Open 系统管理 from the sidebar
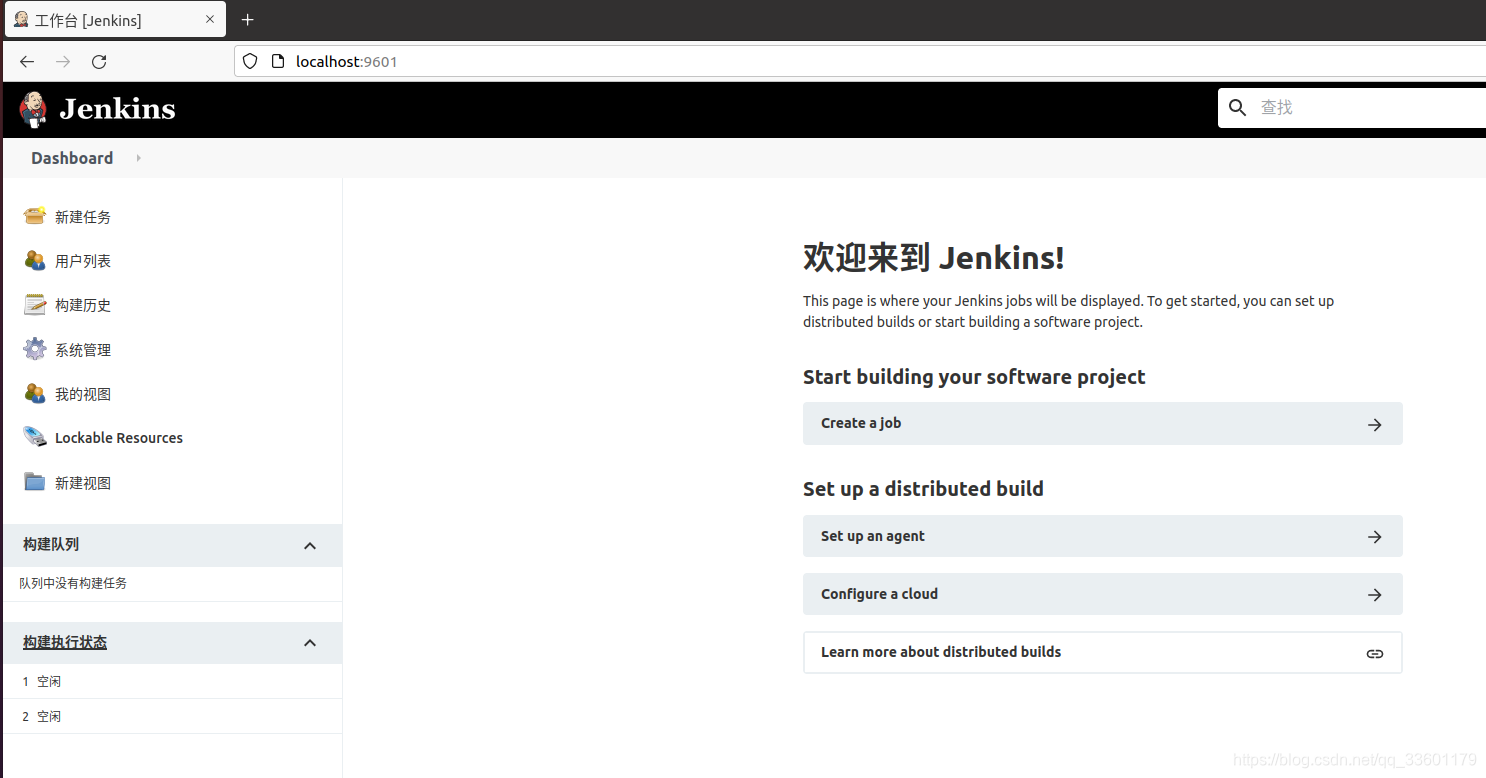This screenshot has width=1486, height=778. pyautogui.click(x=83, y=350)
